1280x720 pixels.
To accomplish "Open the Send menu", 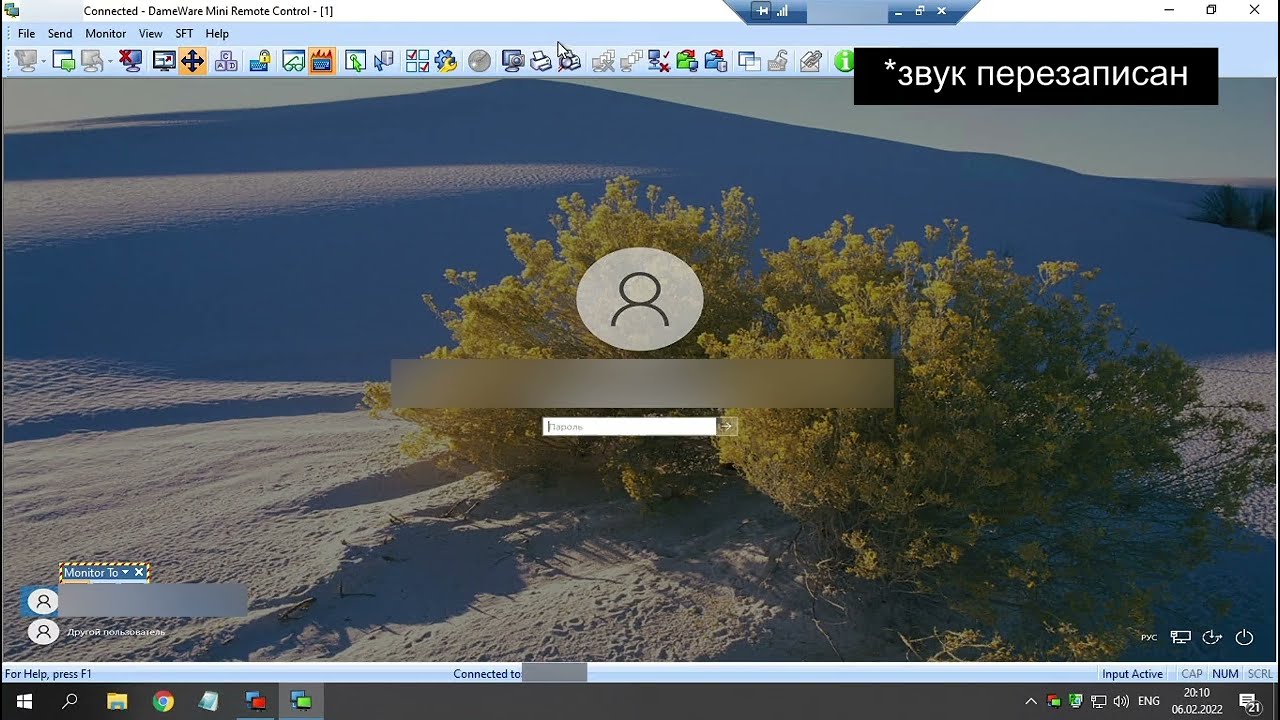I will coord(60,33).
